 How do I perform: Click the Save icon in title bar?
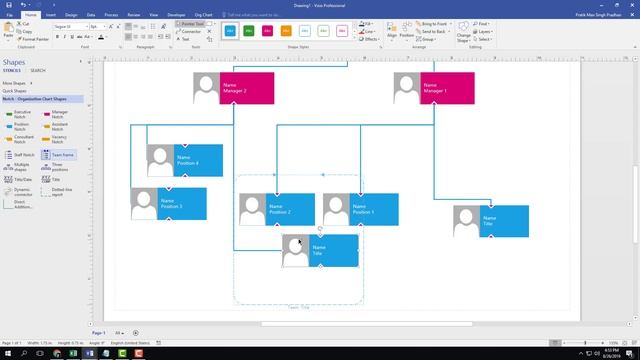pos(9,5)
